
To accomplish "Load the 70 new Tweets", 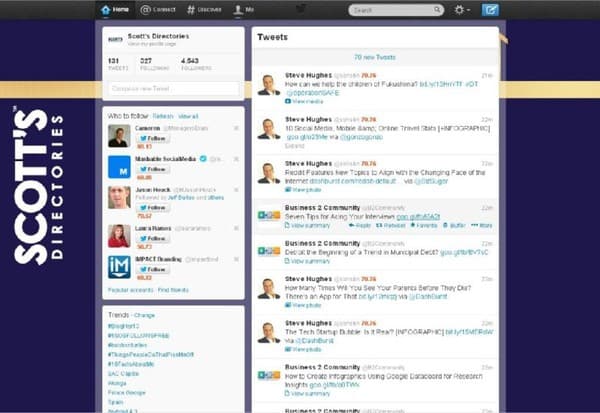I will 375,58.
